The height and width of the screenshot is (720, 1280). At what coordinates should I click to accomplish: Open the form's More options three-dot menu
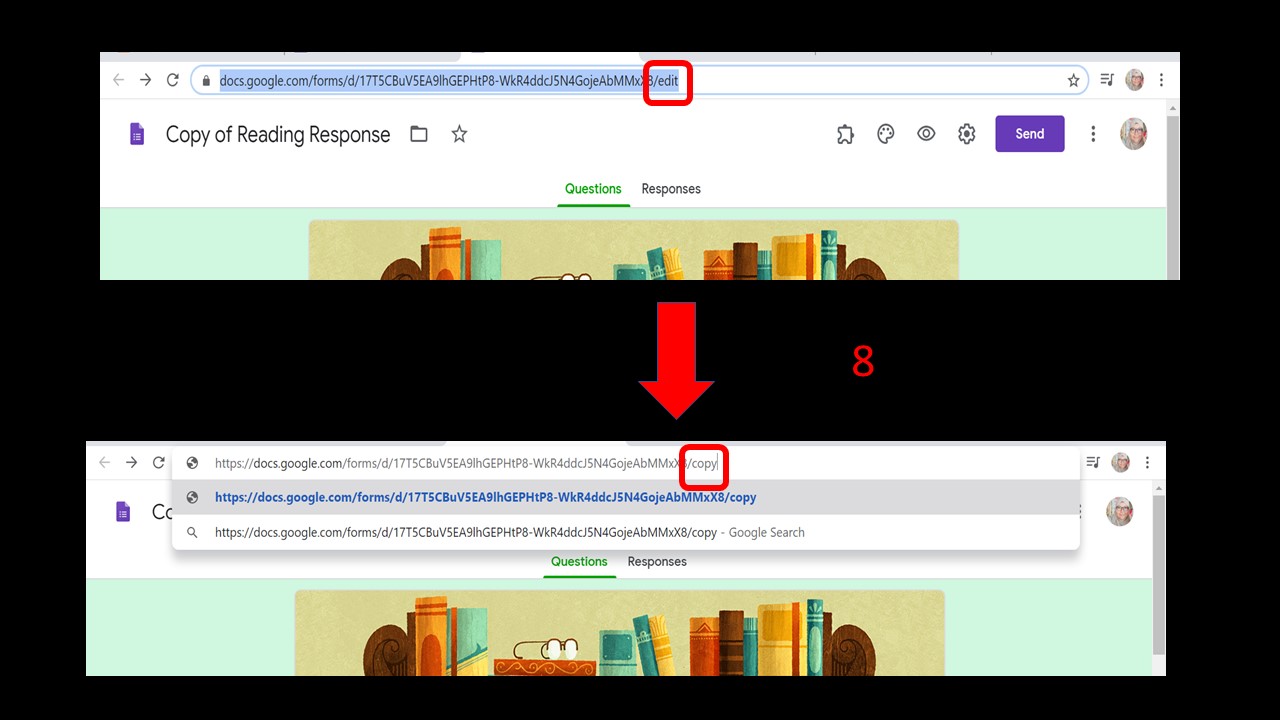(x=1093, y=134)
